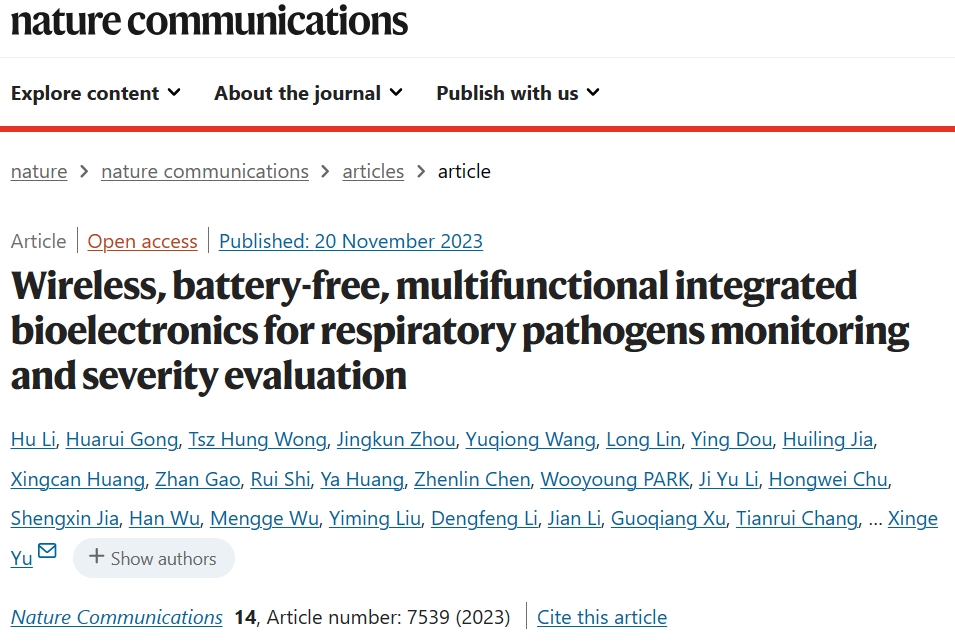Click author Yuqiong Wang
The width and height of the screenshot is (955, 641).
530,439
